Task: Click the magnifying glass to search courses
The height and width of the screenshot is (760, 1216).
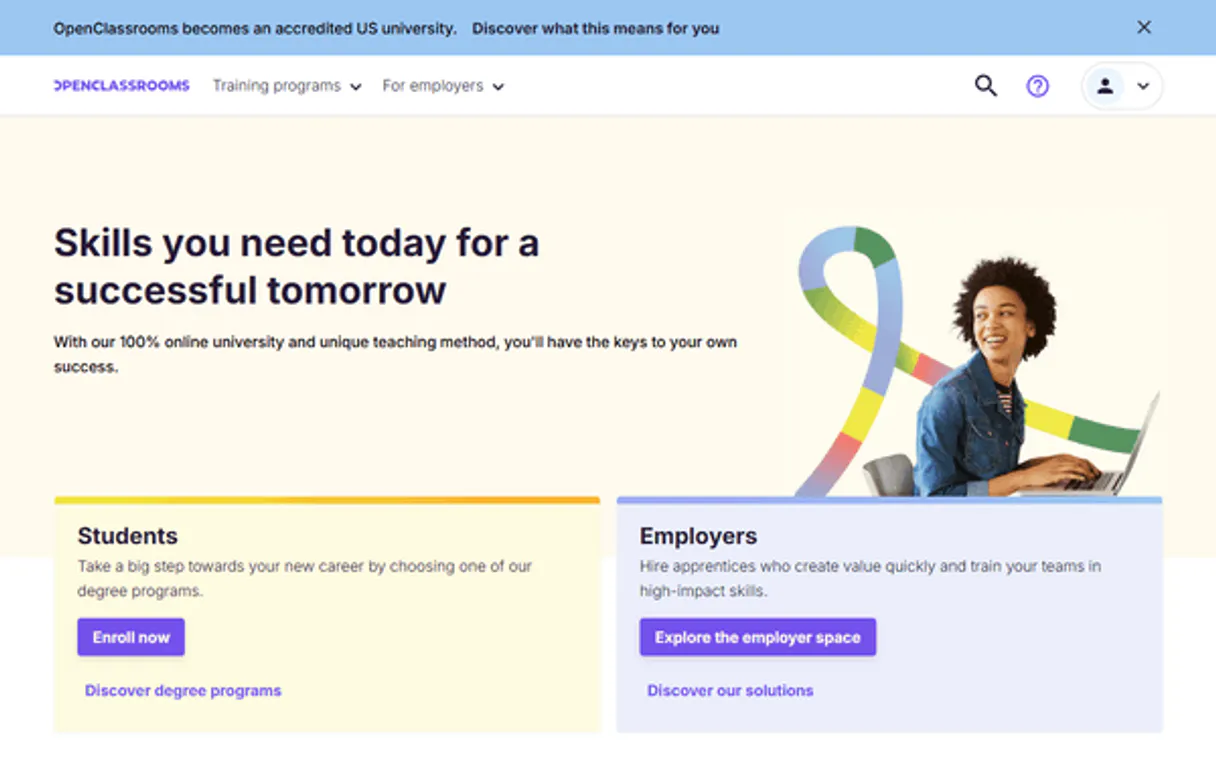Action: click(x=985, y=86)
